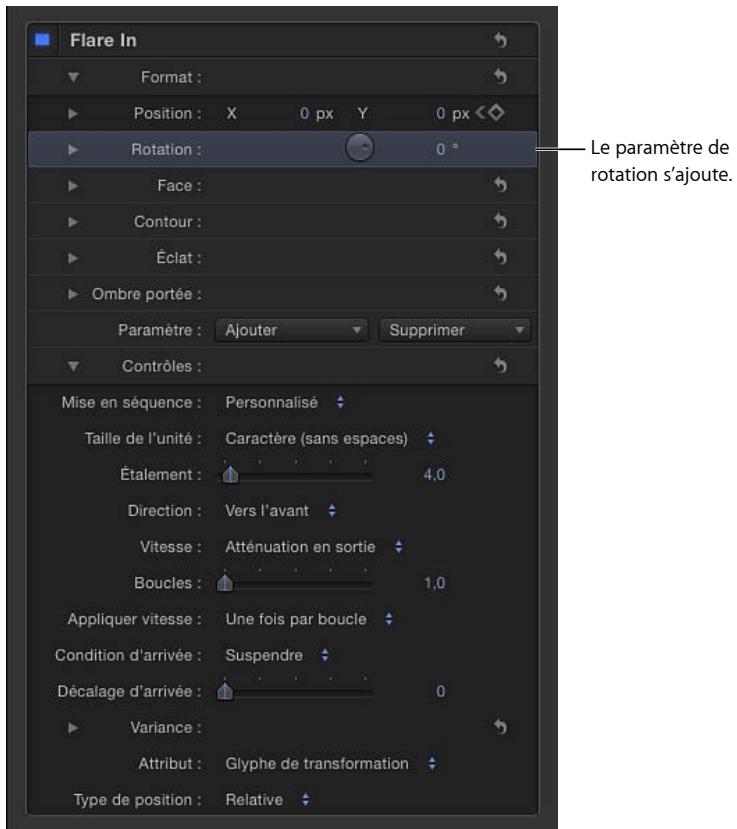This screenshot has width=737, height=829.
Task: Open the Ajouter parameter pop-up menu
Action: coord(291,330)
